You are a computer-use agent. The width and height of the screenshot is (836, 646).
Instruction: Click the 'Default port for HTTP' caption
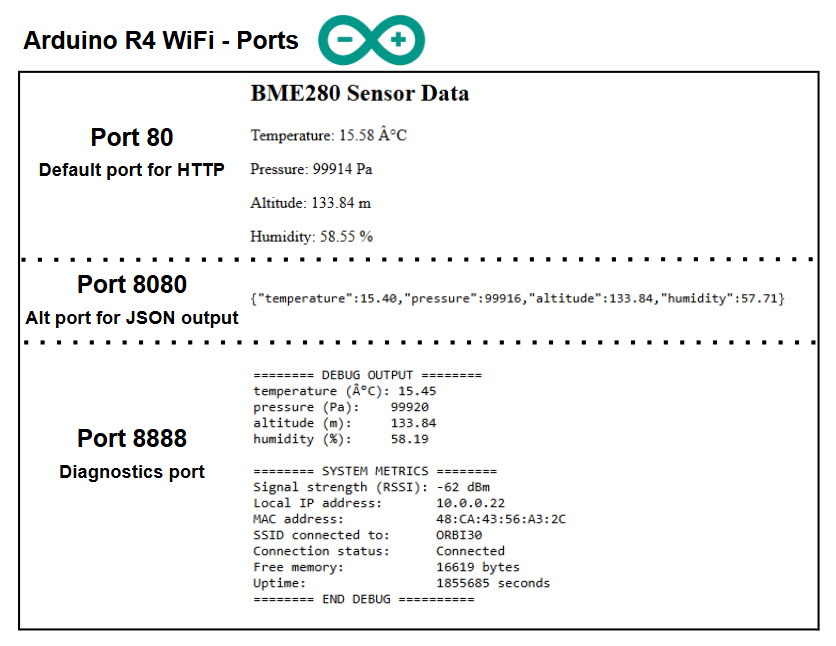[x=131, y=170]
